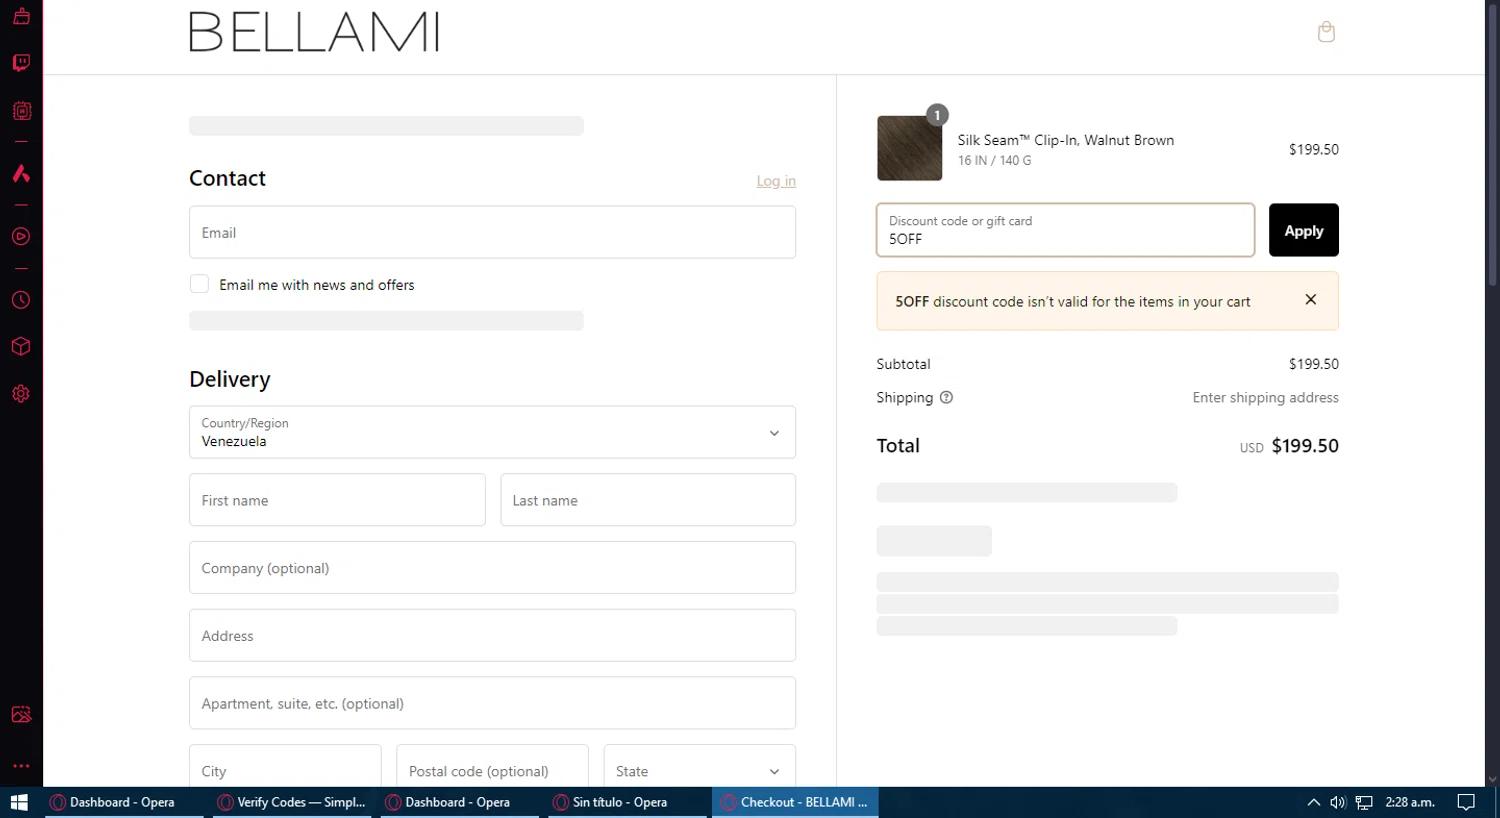The image size is (1500, 818).
Task: Open the network tray icon
Action: [1364, 802]
